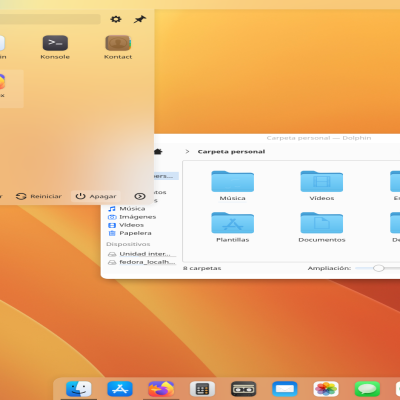
Task: Open the Documentos folder in Dolphin
Action: coord(322,227)
